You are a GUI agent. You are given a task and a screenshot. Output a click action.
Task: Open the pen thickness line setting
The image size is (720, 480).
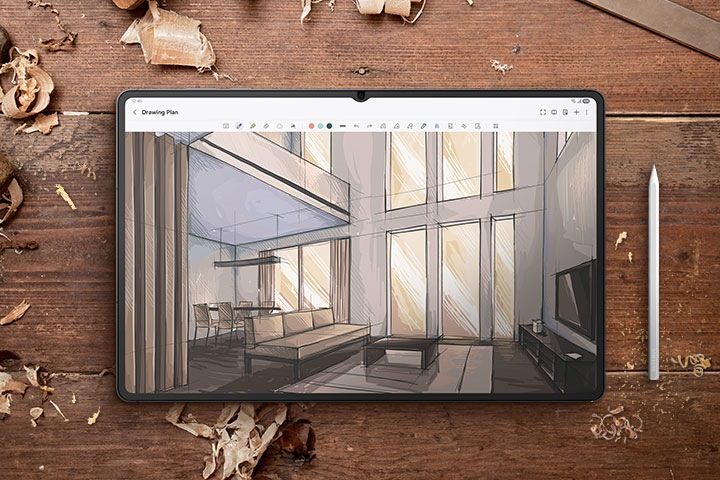pyautogui.click(x=343, y=126)
